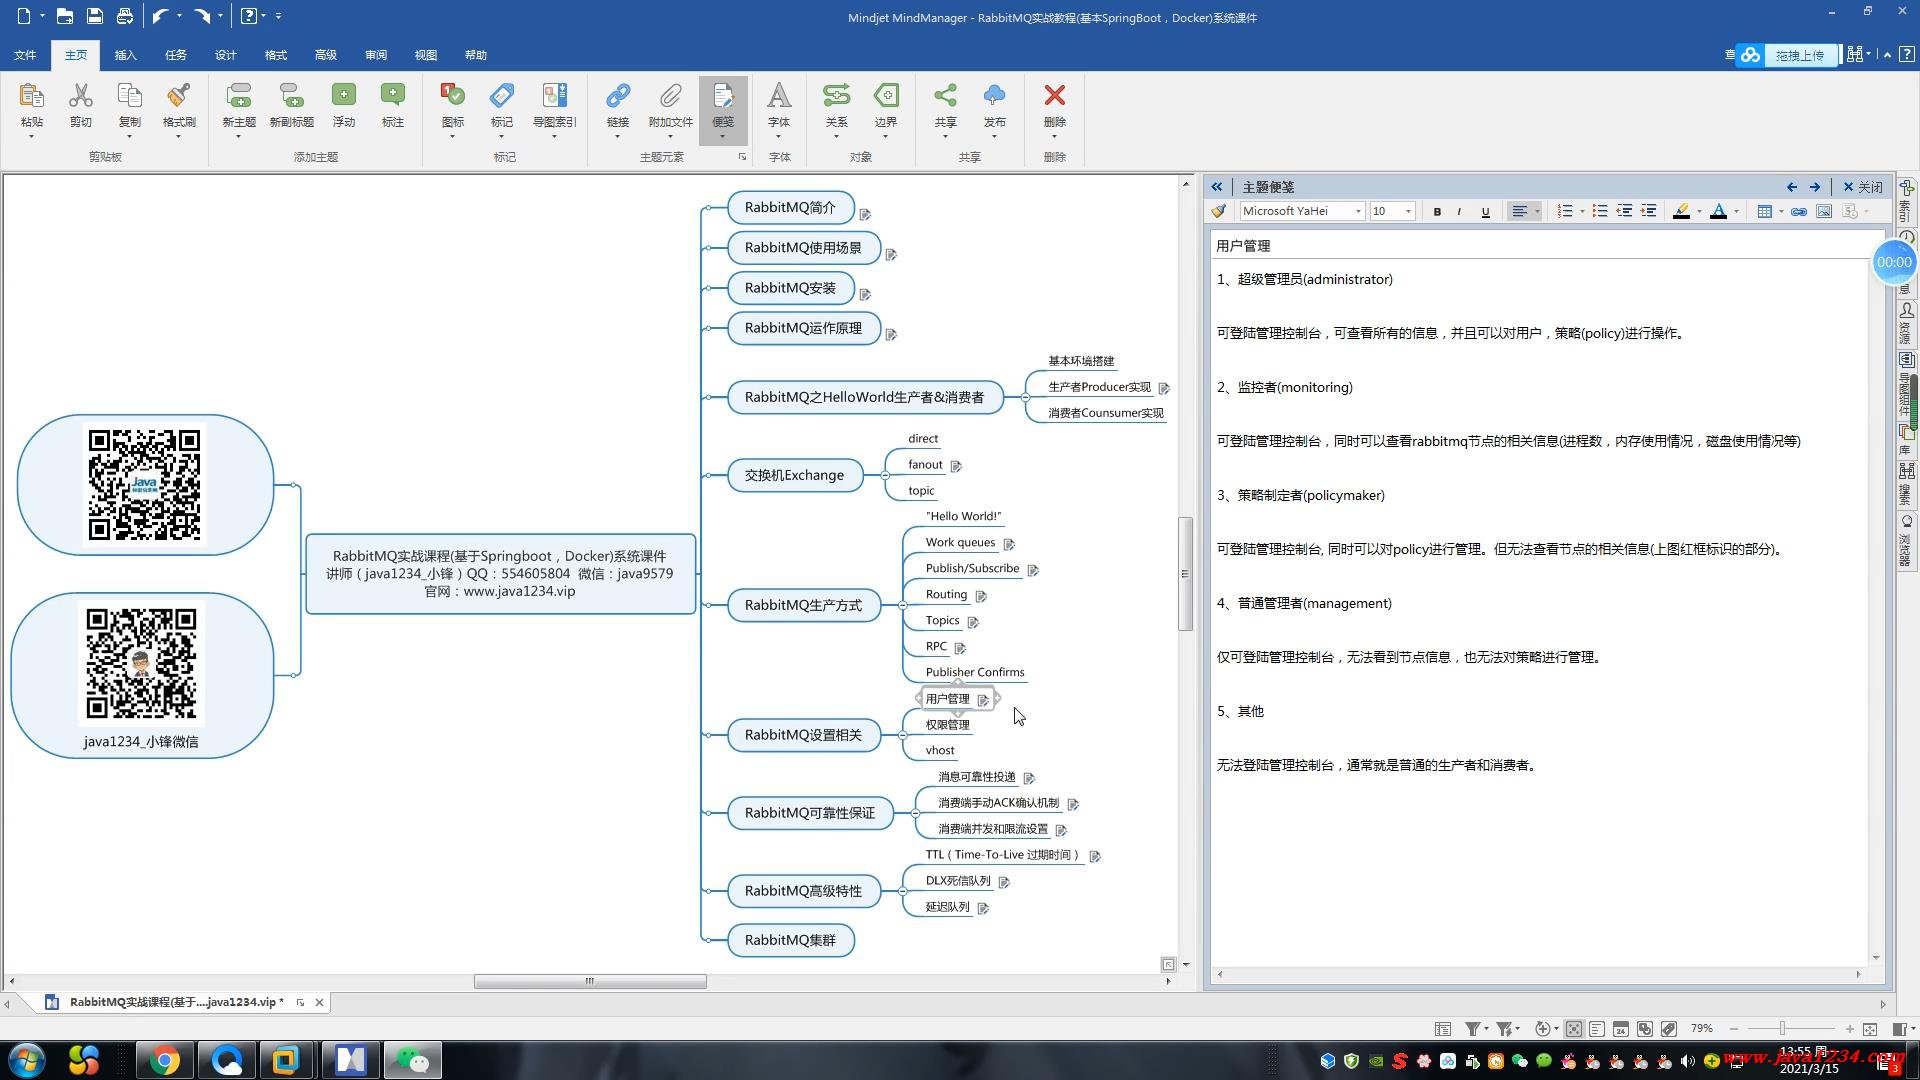Screen dimensions: 1920x1080
Task: Click the Share (共享) icon
Action: click(x=945, y=95)
